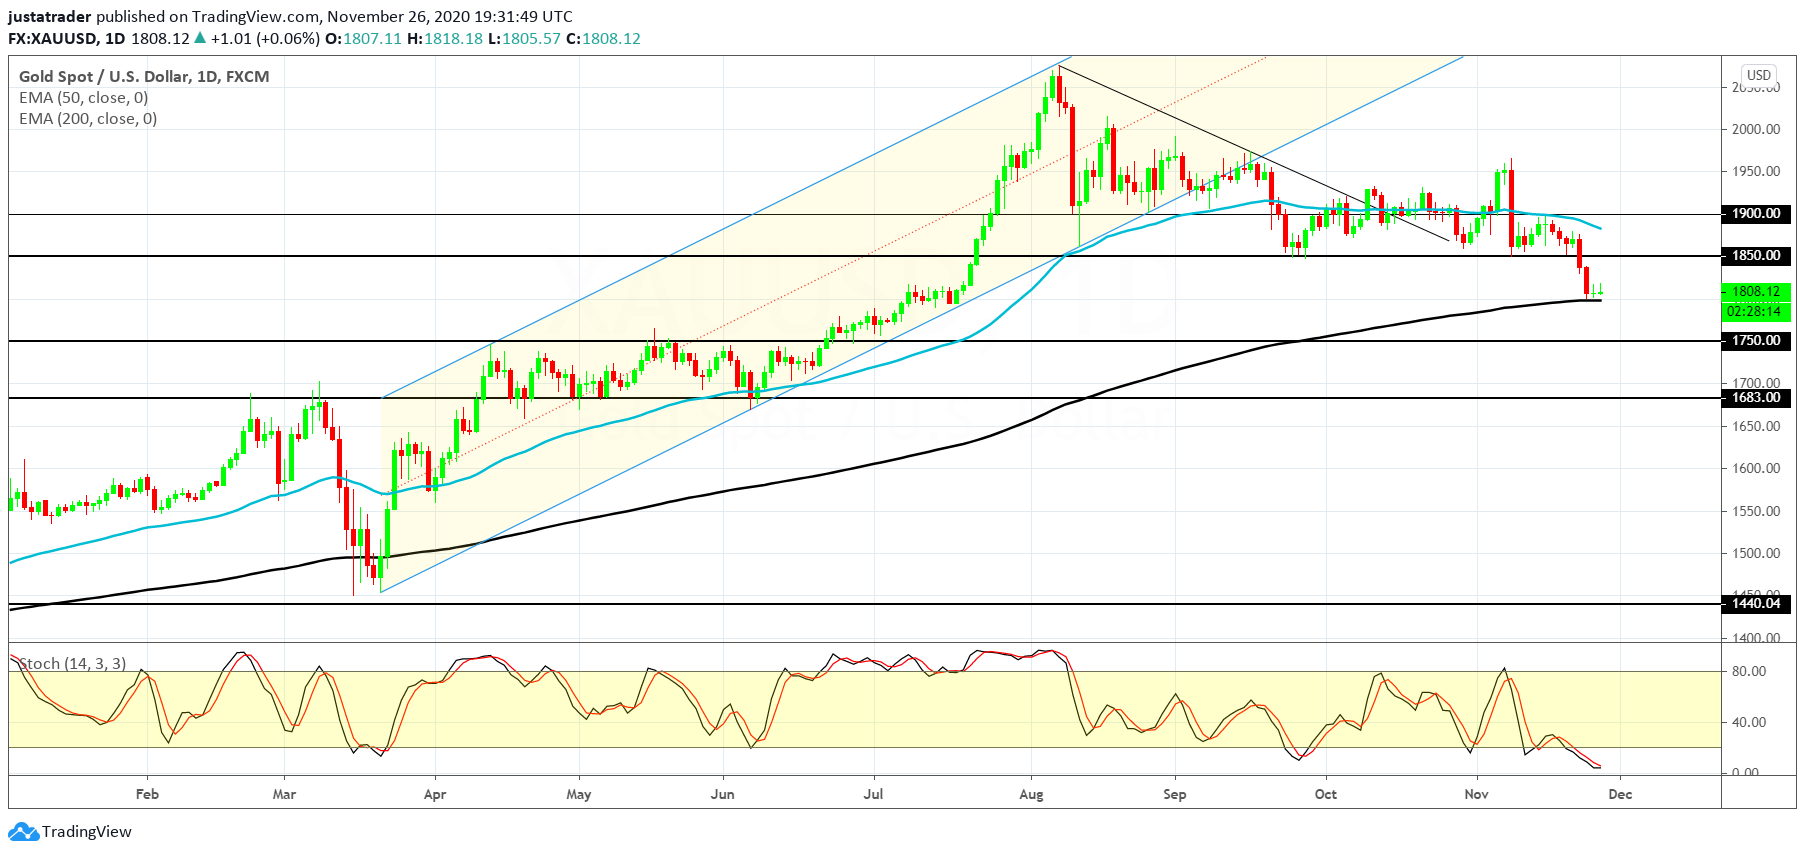Click the Apr label on time axis
Image resolution: width=1805 pixels, height=855 pixels.
(x=435, y=794)
